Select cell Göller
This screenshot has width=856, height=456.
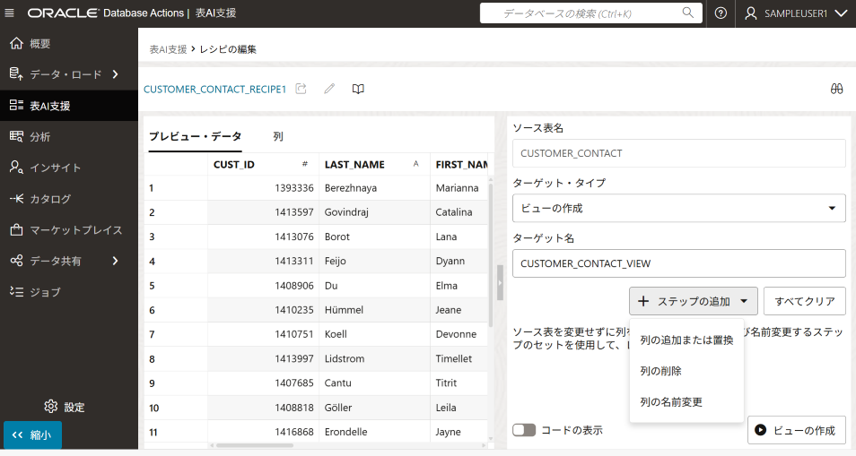[374, 408]
